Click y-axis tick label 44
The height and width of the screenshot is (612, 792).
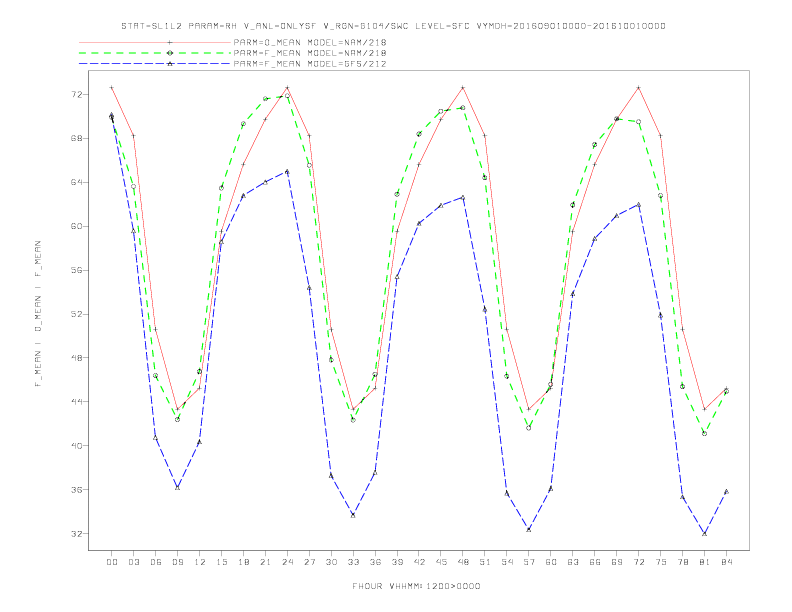click(x=77, y=402)
